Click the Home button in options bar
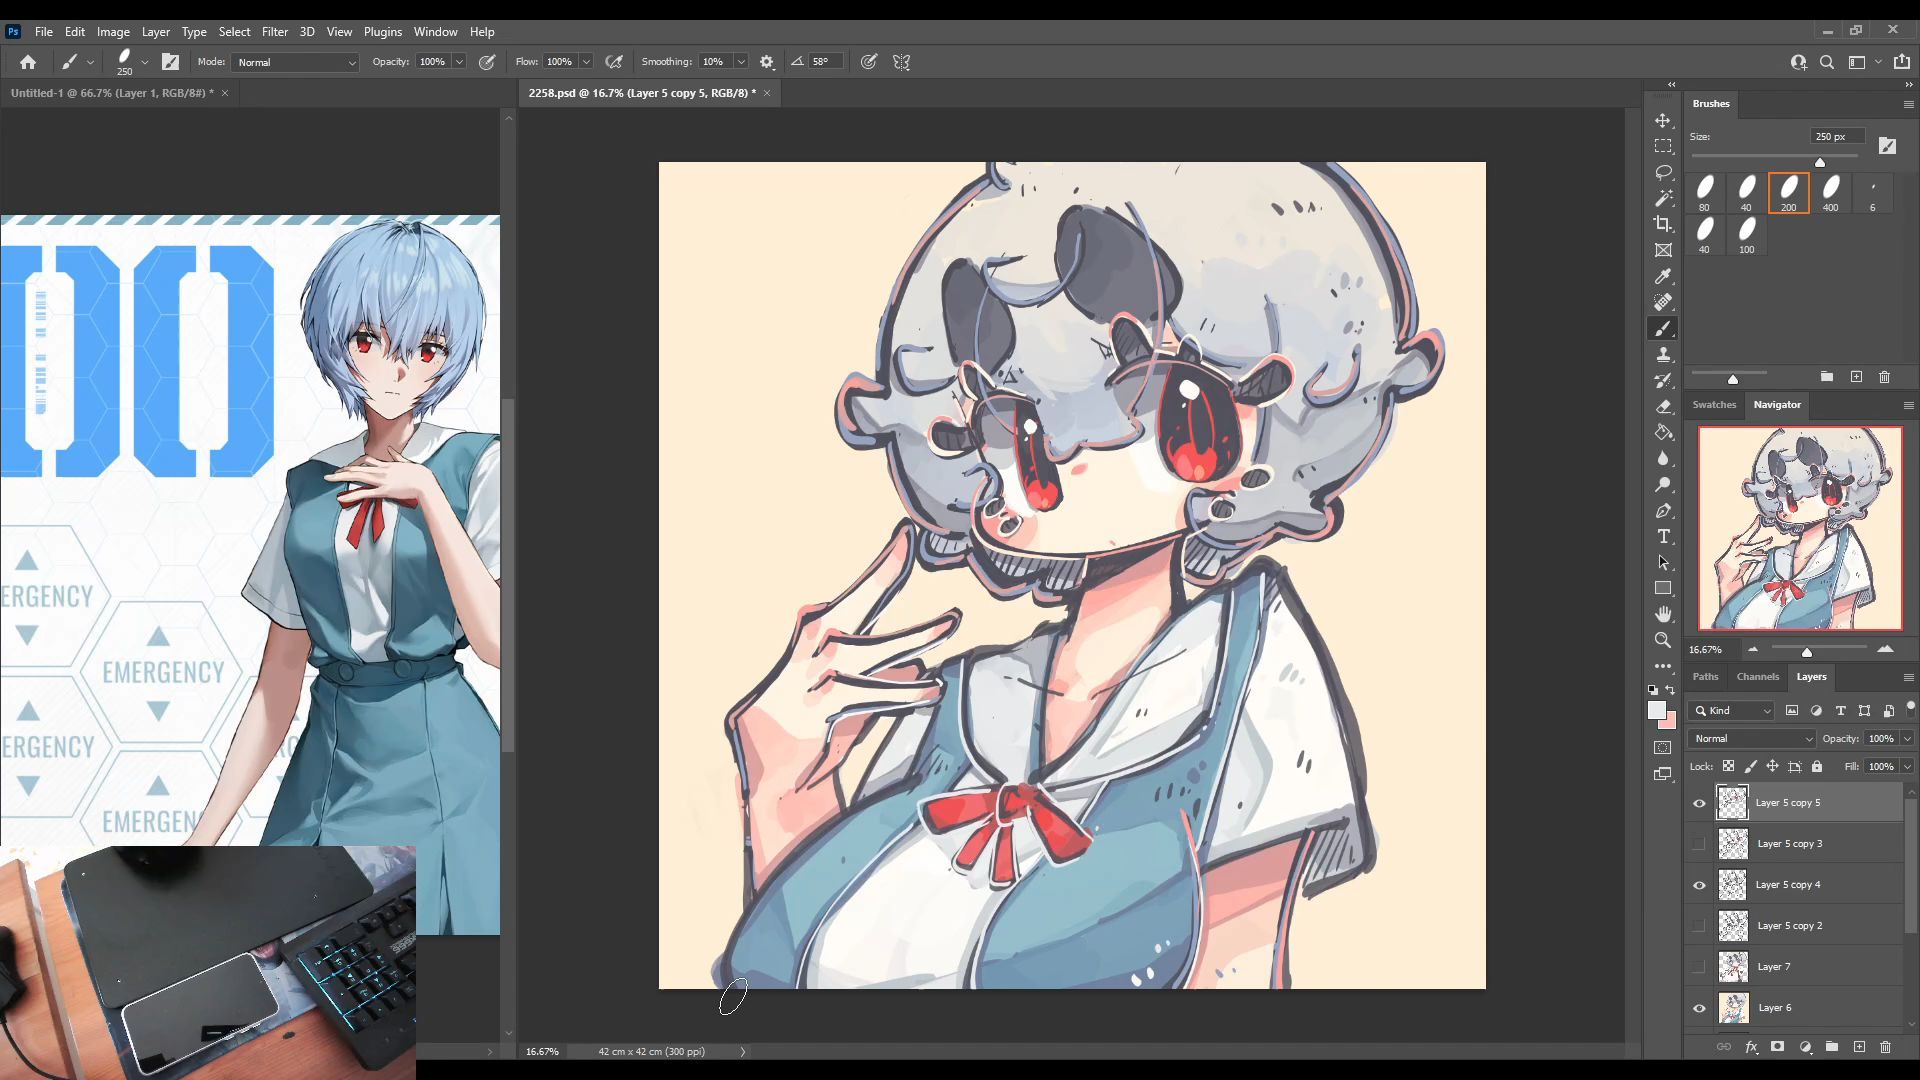 point(28,62)
